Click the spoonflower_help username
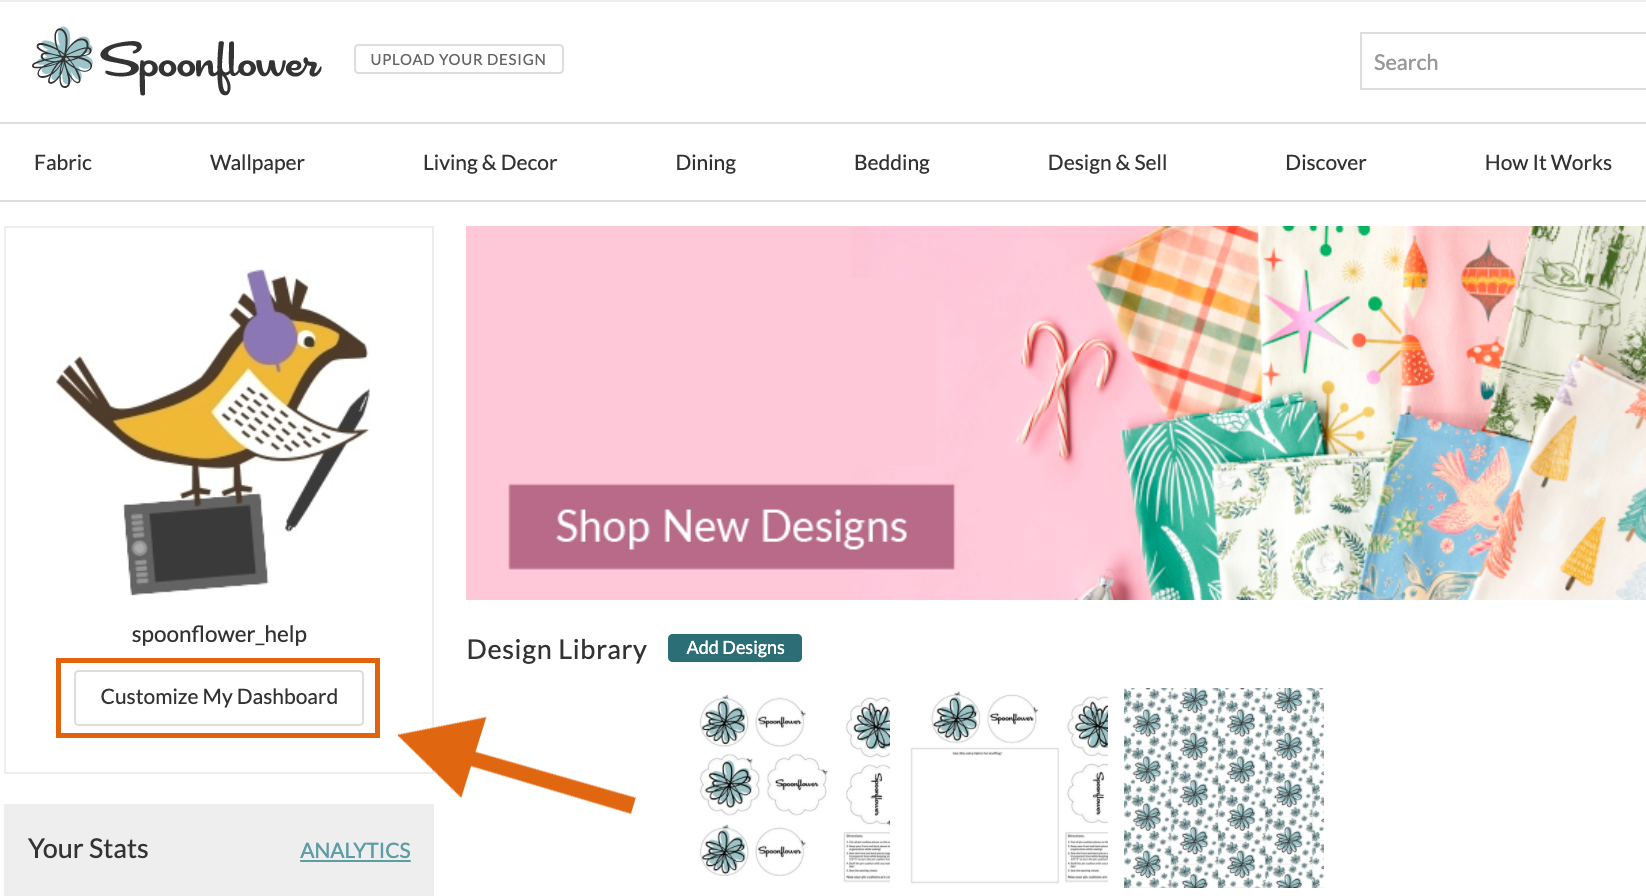The image size is (1646, 896). [x=219, y=634]
